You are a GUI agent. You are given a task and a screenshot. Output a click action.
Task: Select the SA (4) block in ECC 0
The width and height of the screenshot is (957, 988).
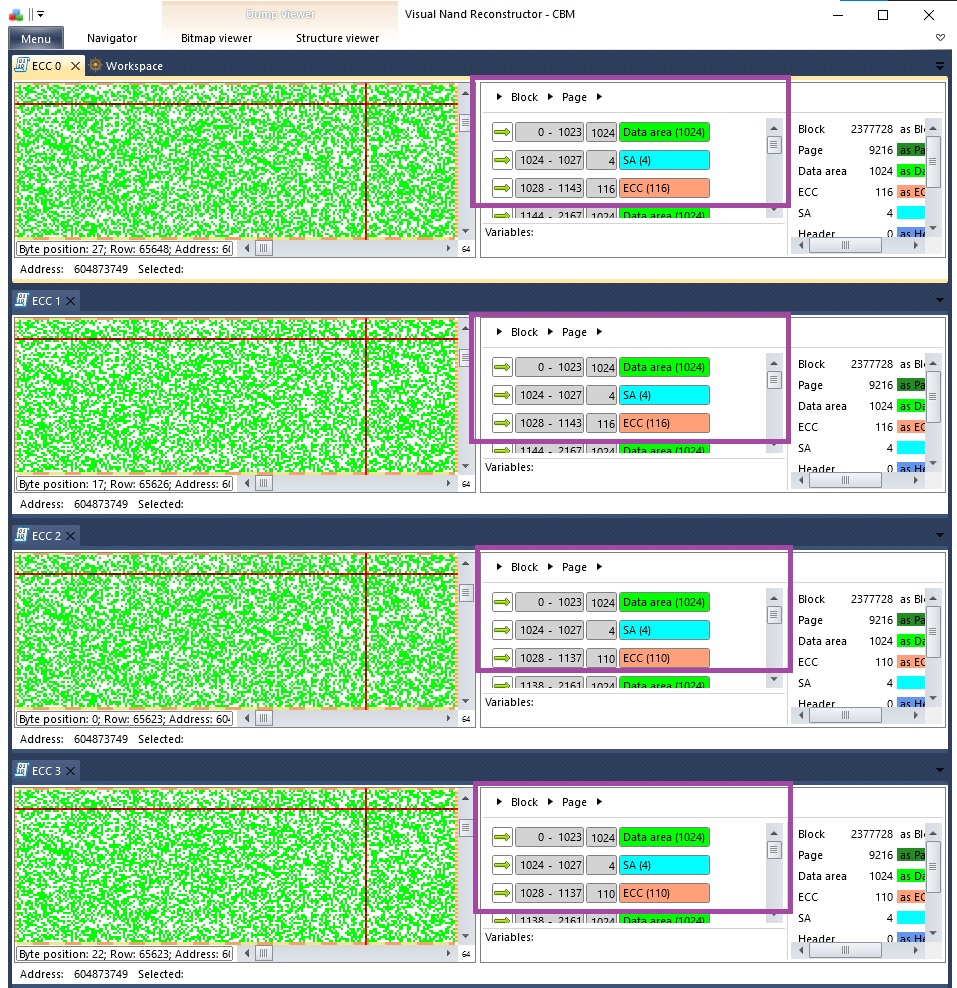pos(664,160)
